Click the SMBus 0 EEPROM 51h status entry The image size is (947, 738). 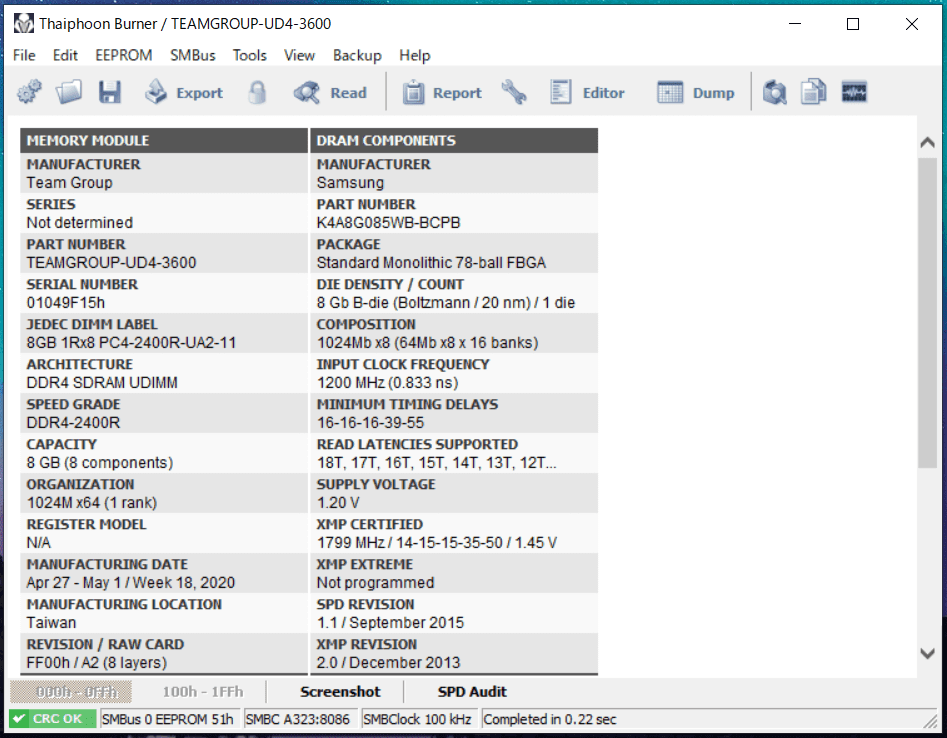168,719
